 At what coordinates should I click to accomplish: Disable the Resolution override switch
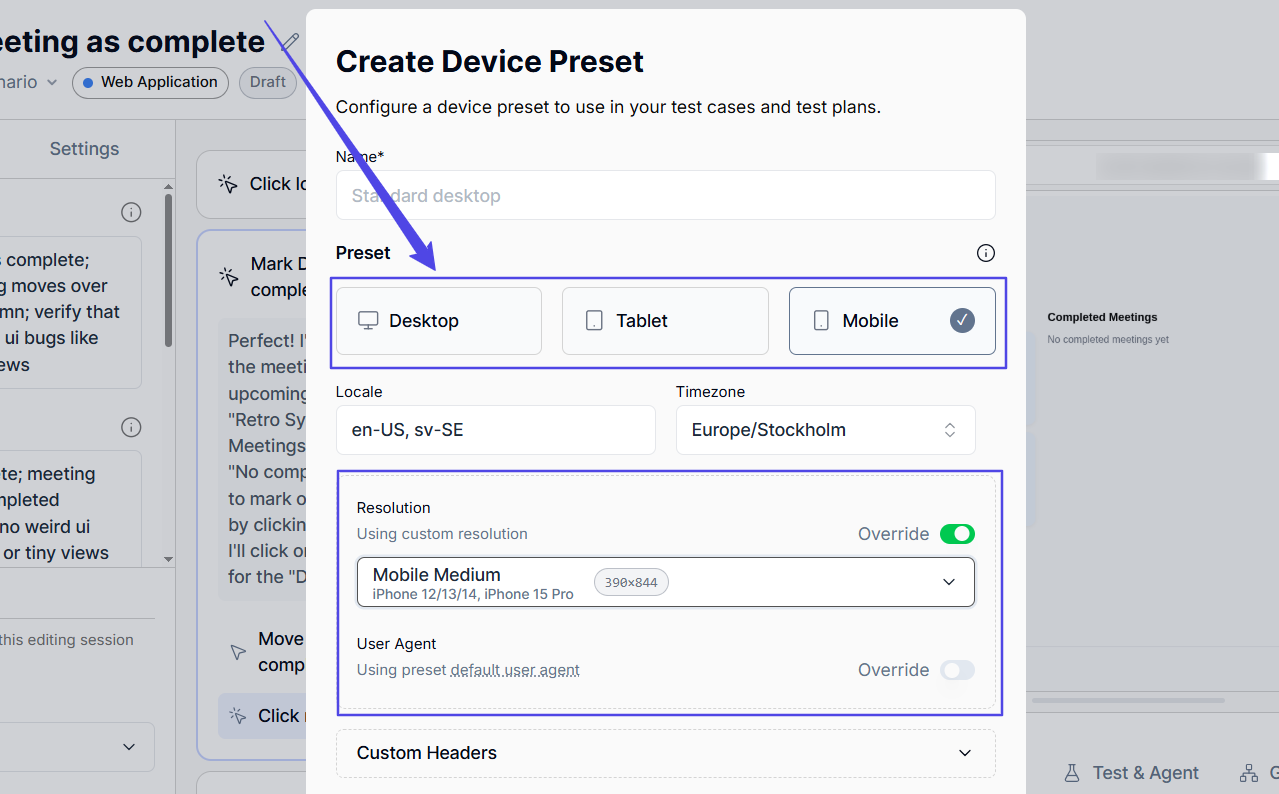coord(957,534)
